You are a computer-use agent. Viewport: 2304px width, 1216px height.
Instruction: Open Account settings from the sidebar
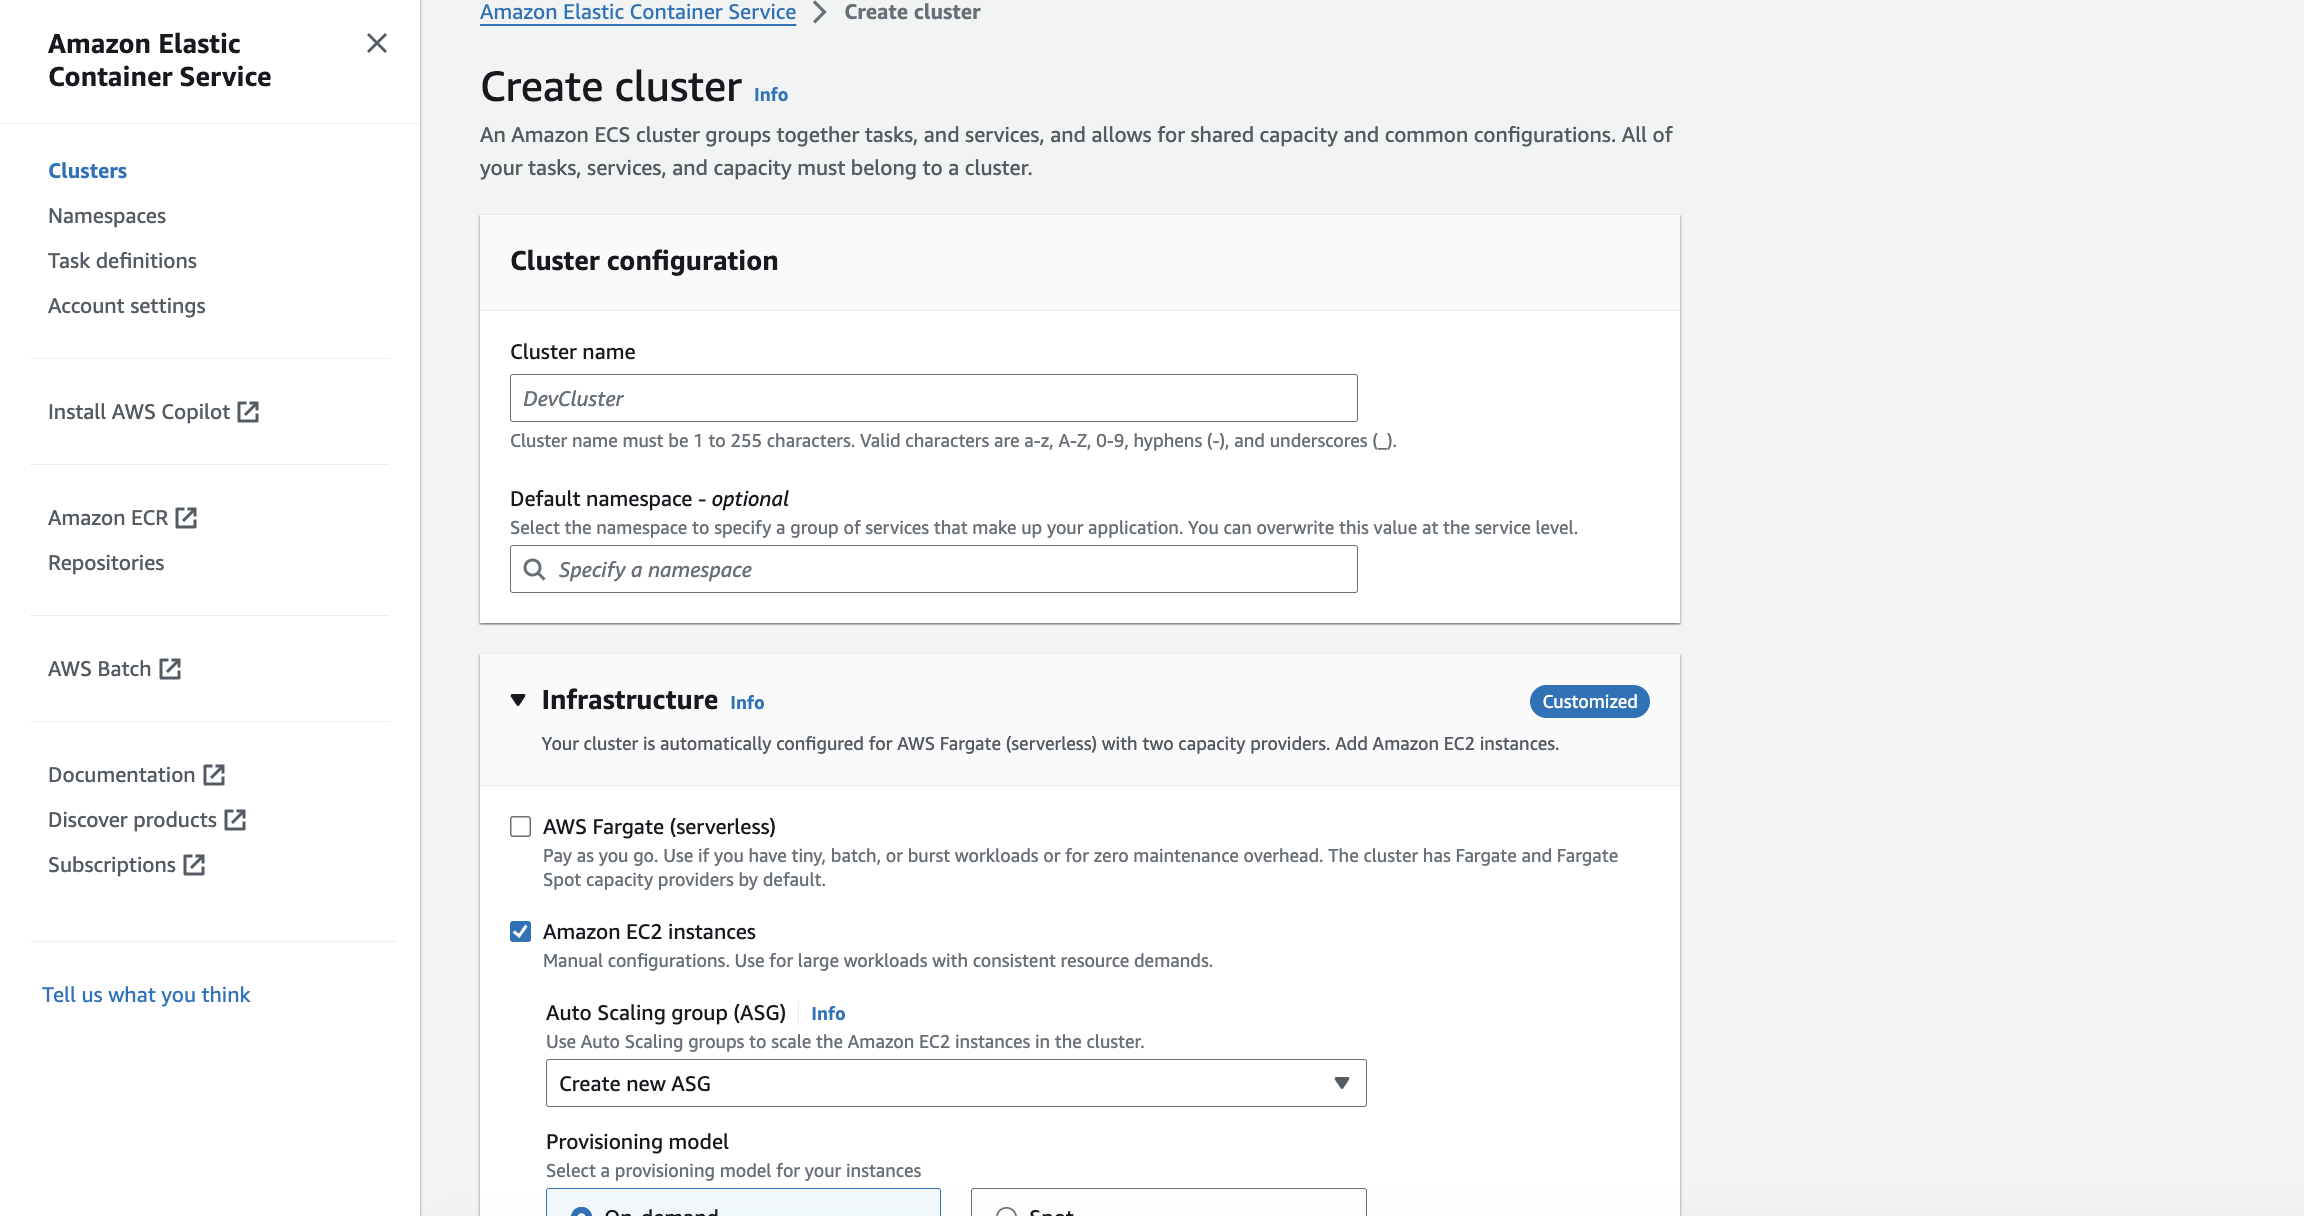[127, 305]
